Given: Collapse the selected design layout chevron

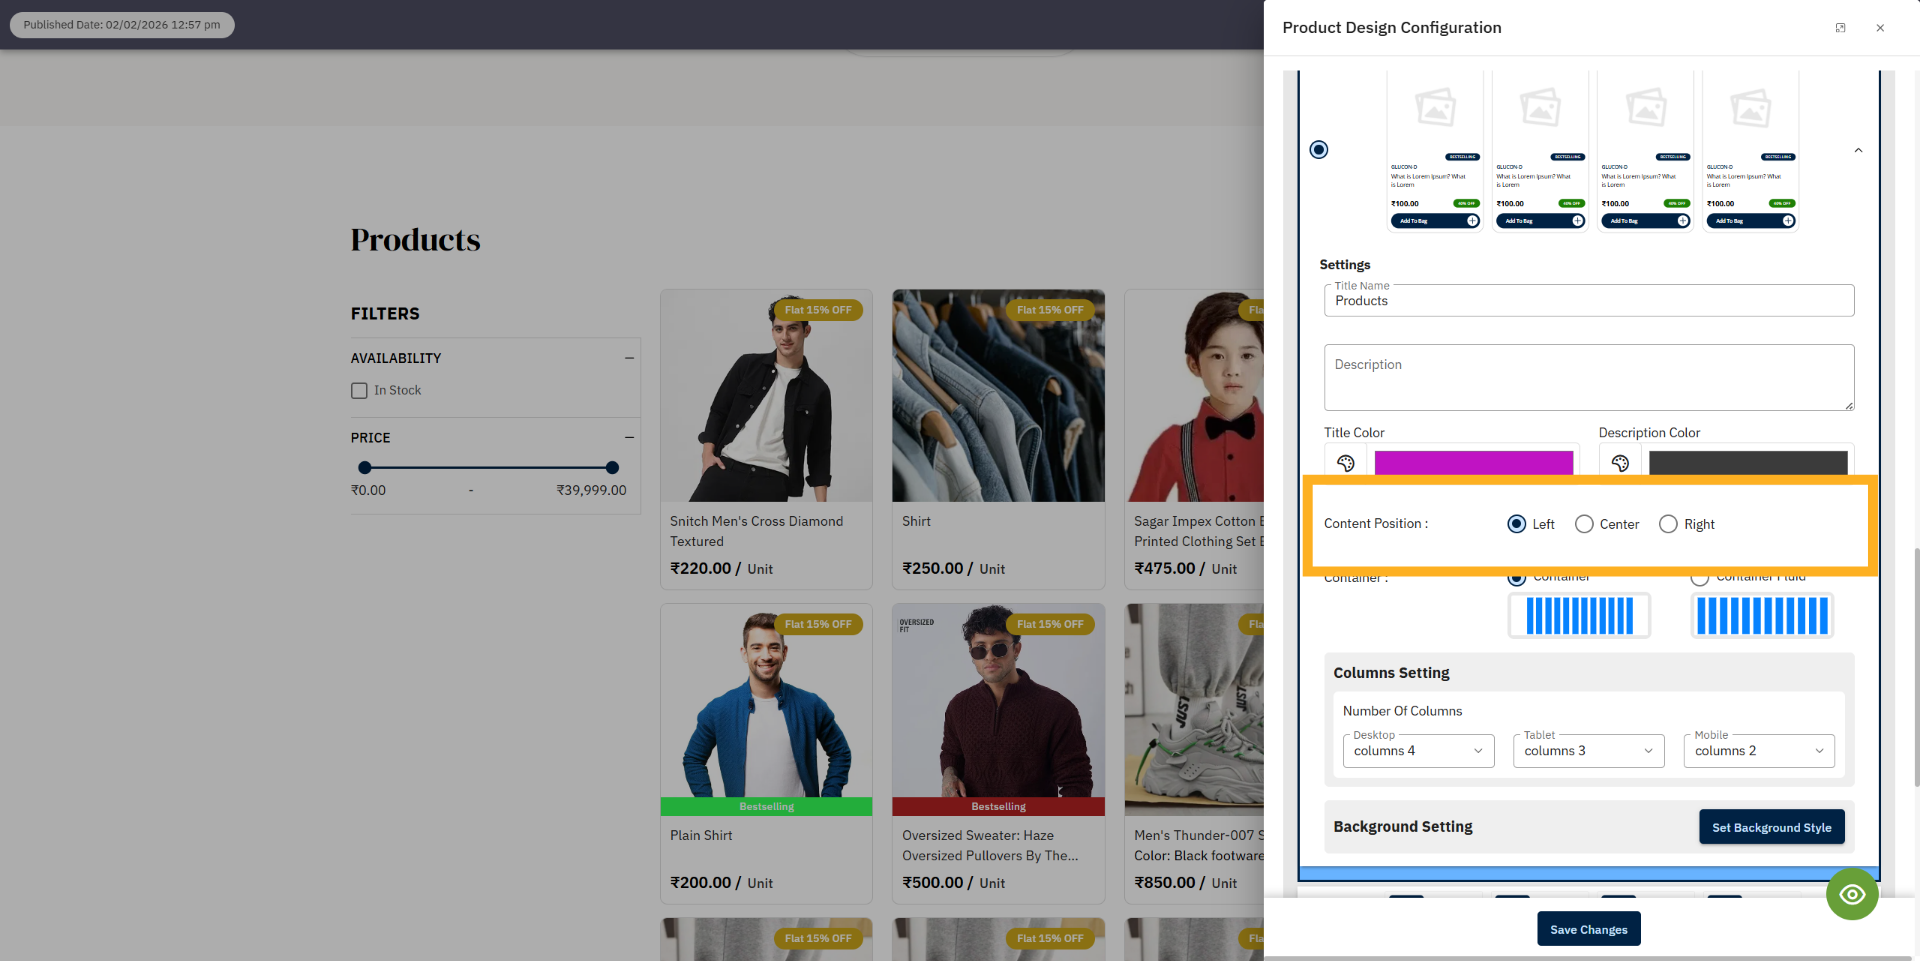Looking at the screenshot, I should [x=1858, y=151].
